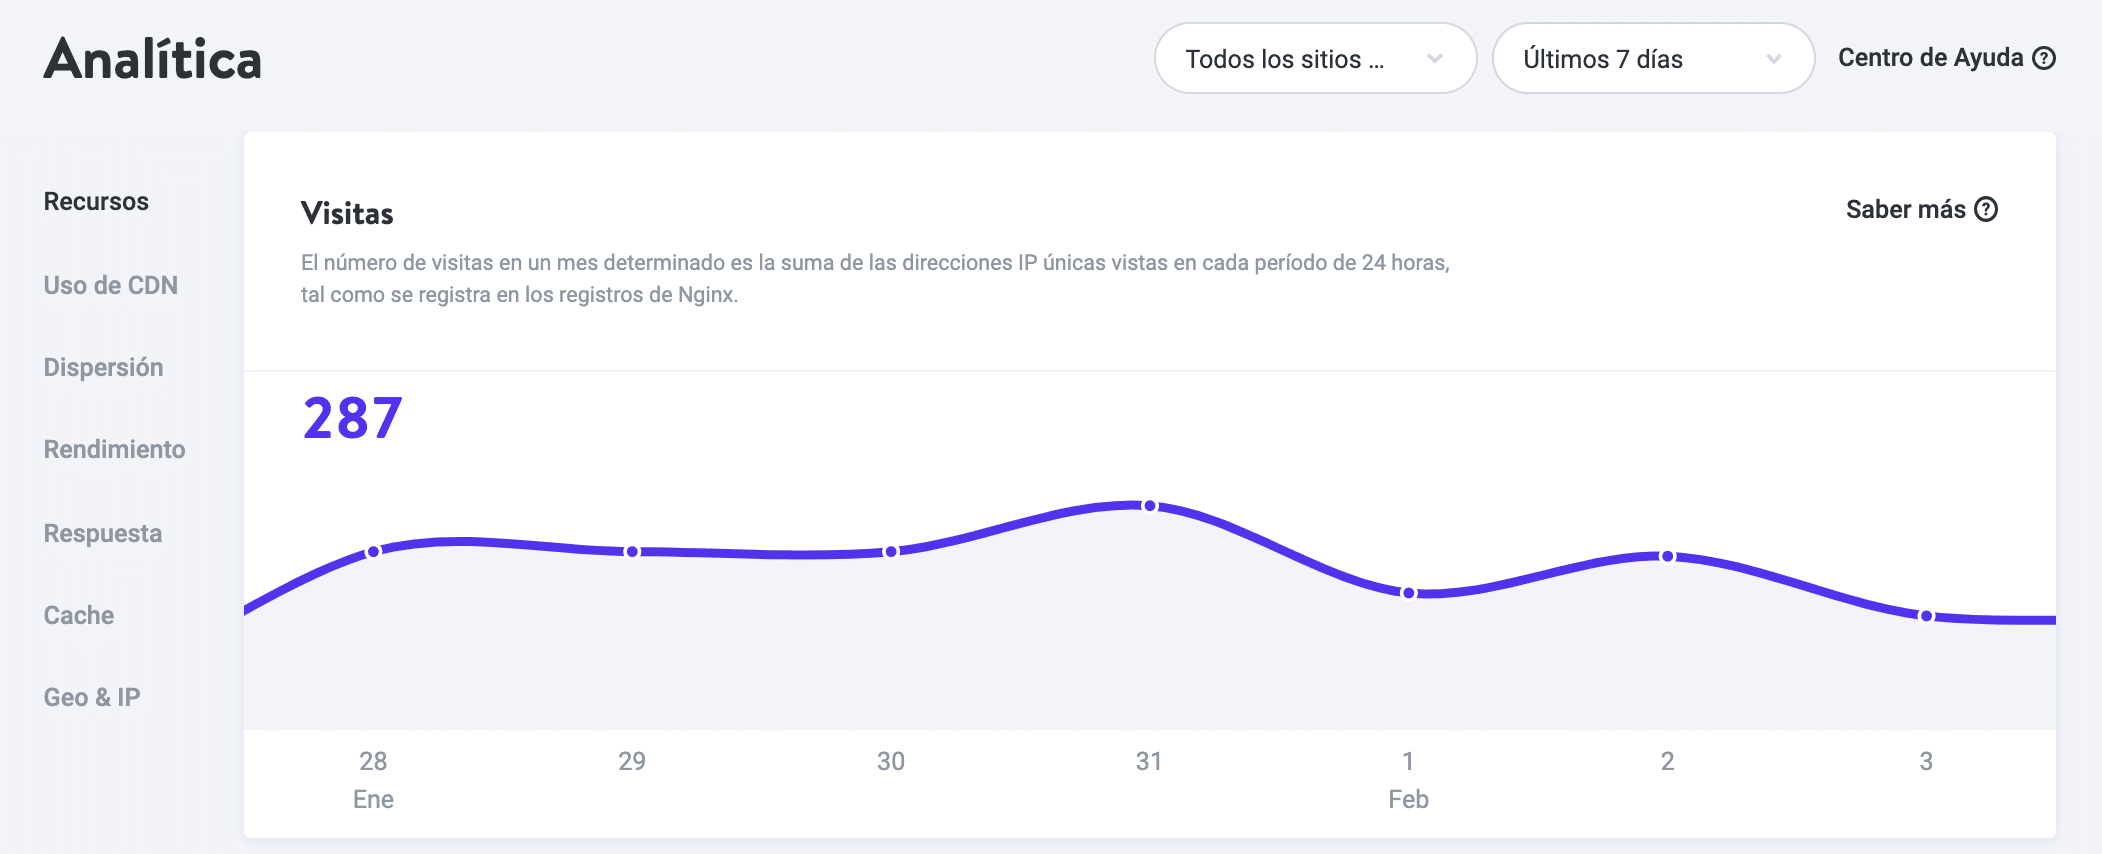2102x854 pixels.
Task: Select the Geo & IP tab
Action: [92, 697]
